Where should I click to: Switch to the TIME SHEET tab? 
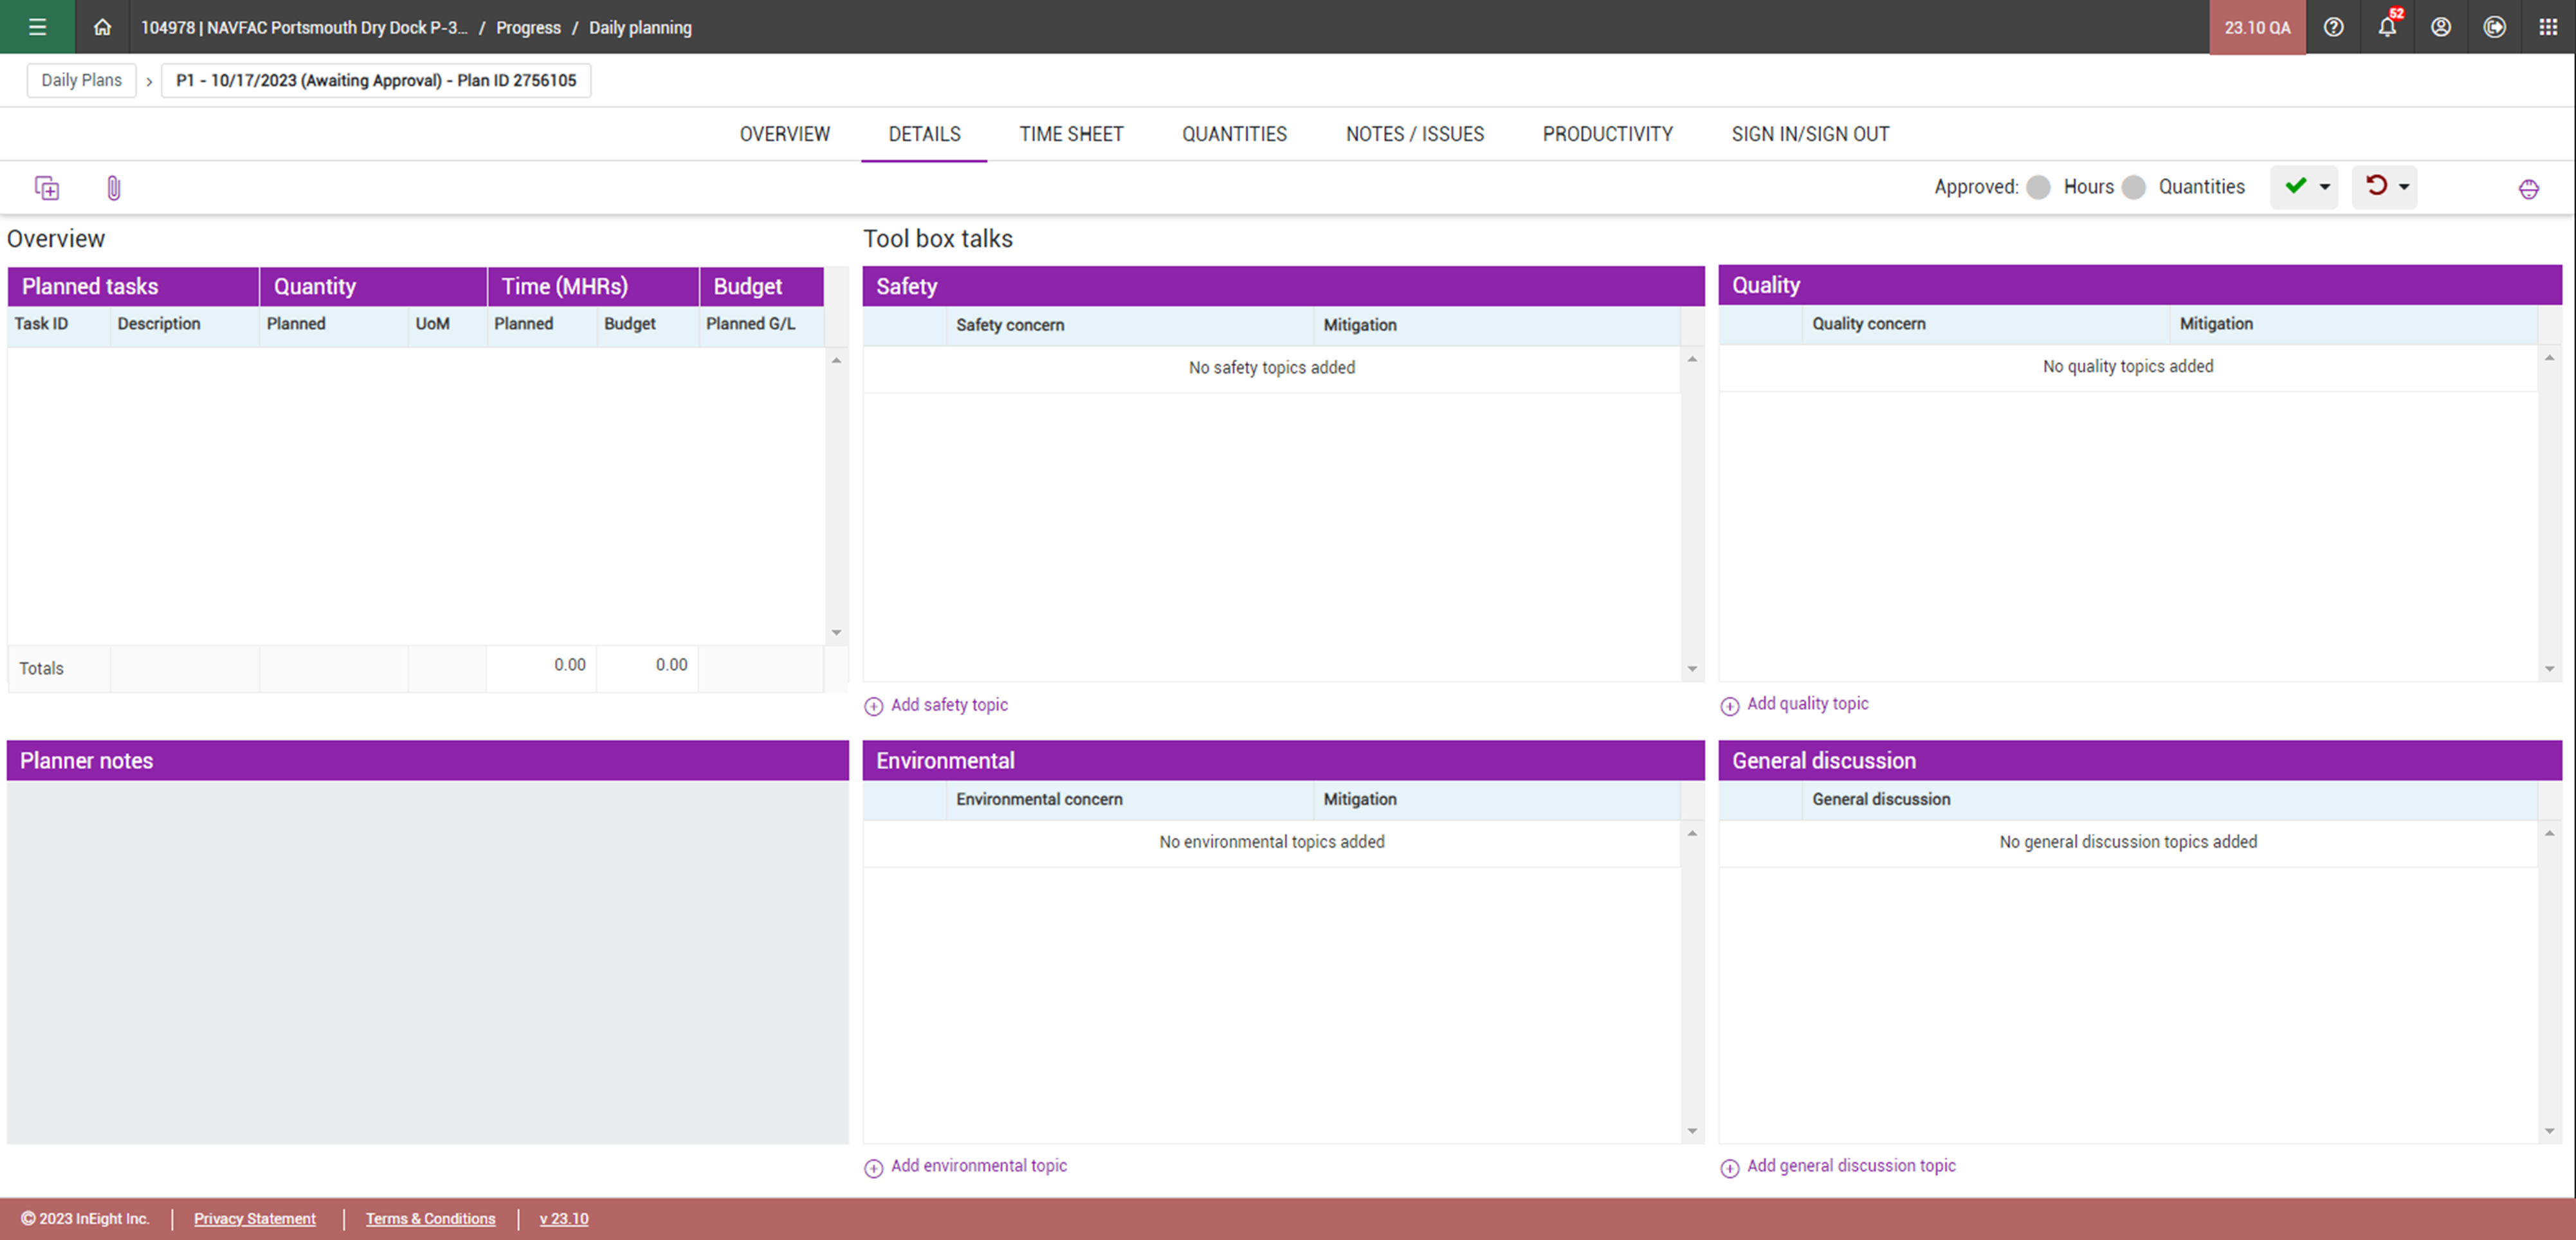pos(1071,134)
